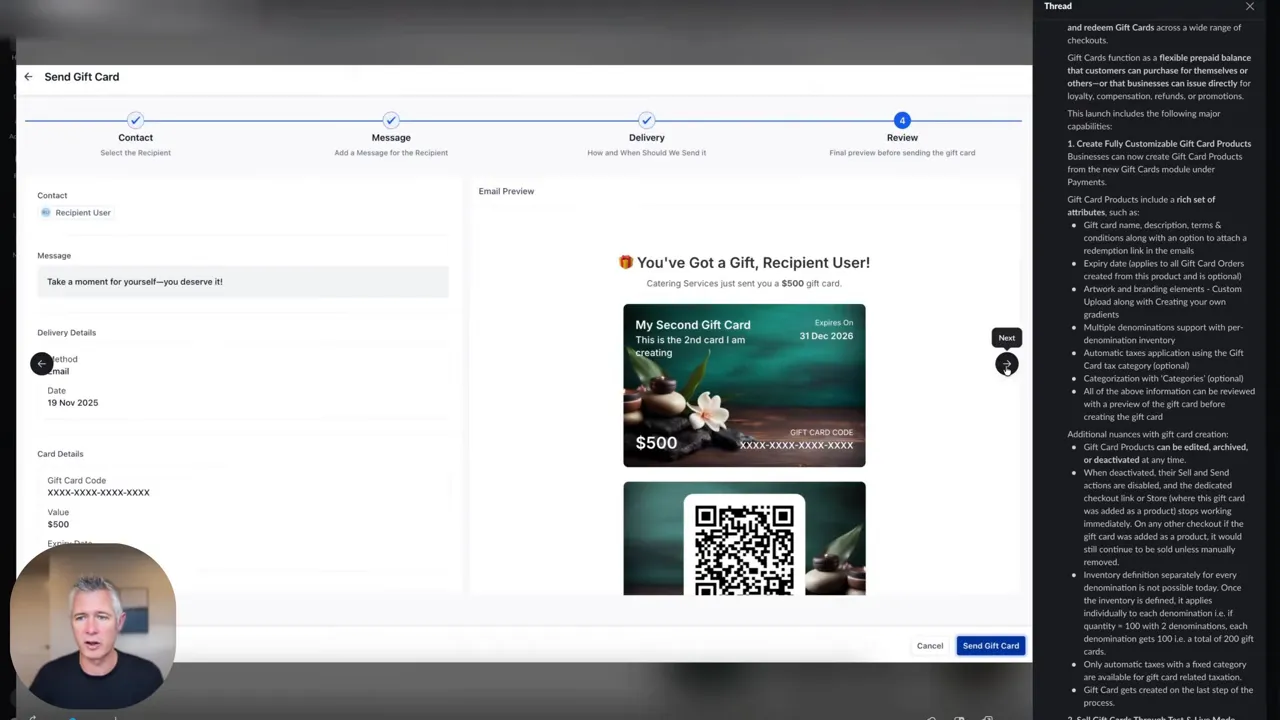
Task: Click the wizard progress bar between Delivery and Review
Action: 774,119
